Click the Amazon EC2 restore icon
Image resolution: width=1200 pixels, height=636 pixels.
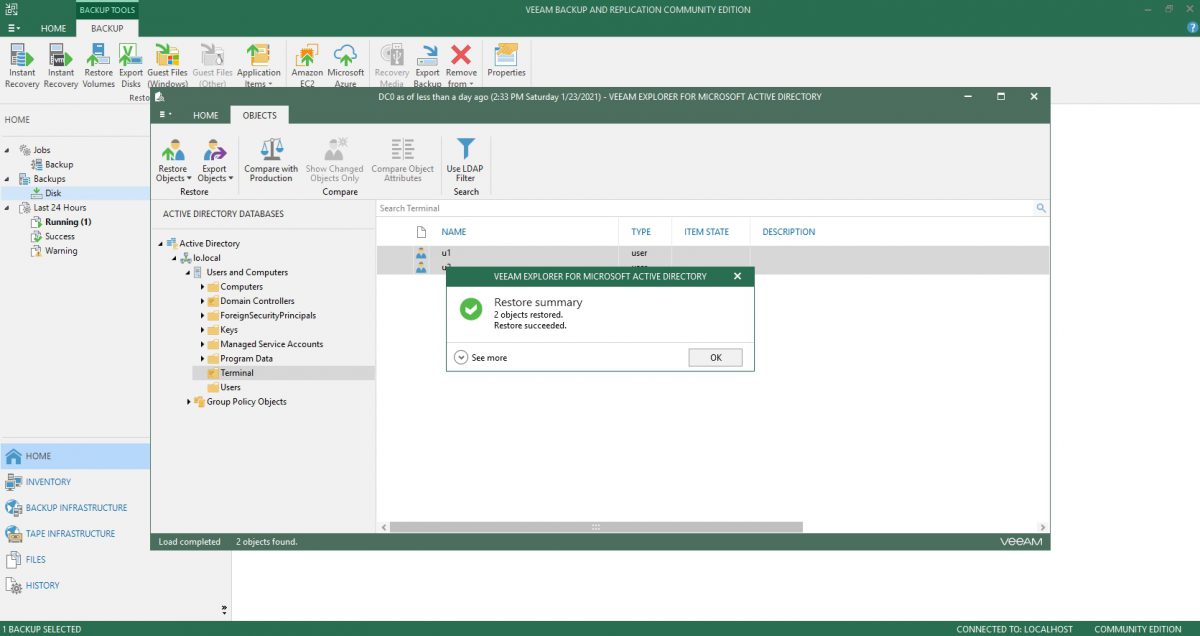pyautogui.click(x=306, y=63)
